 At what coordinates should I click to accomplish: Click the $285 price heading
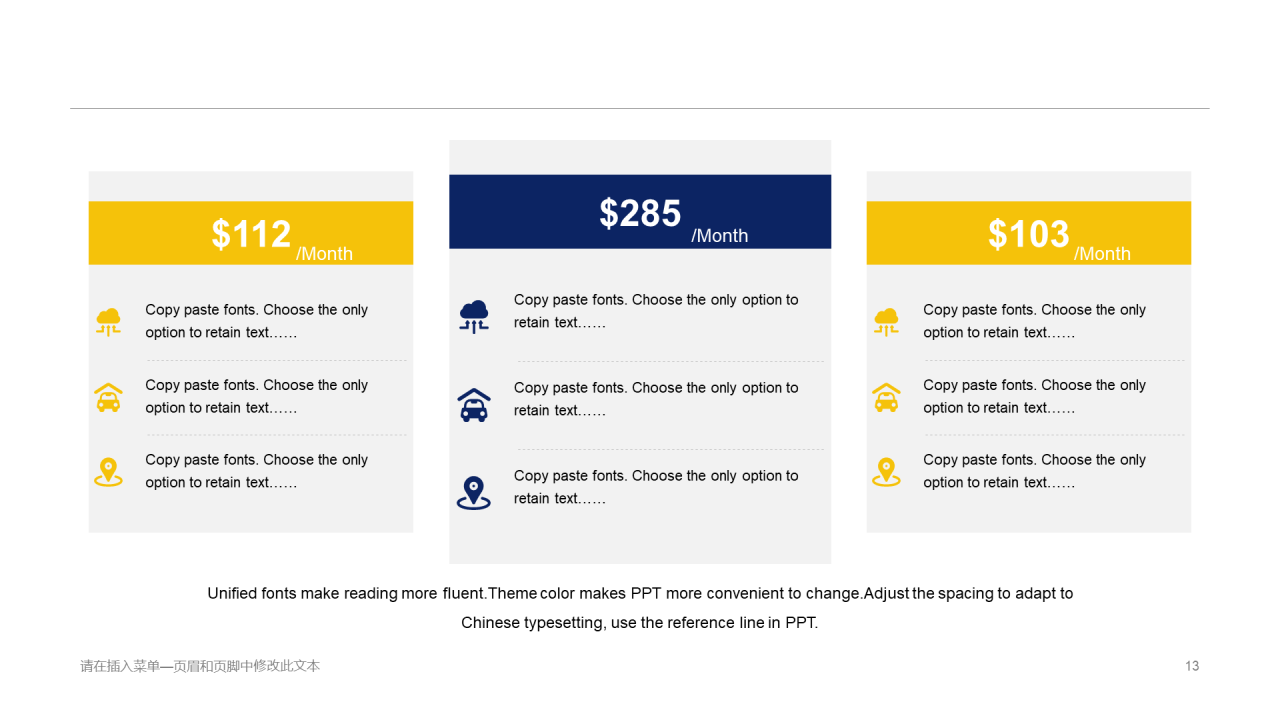[640, 213]
